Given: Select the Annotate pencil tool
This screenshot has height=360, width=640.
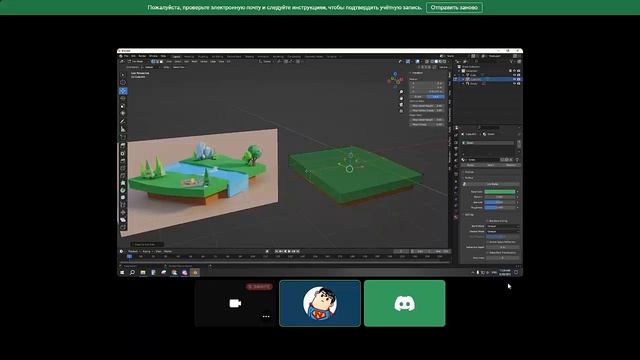Looking at the screenshot, I should click(x=123, y=121).
